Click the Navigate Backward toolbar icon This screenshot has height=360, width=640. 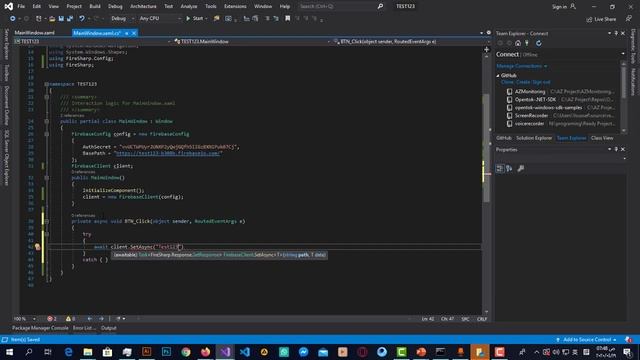click(x=13, y=19)
